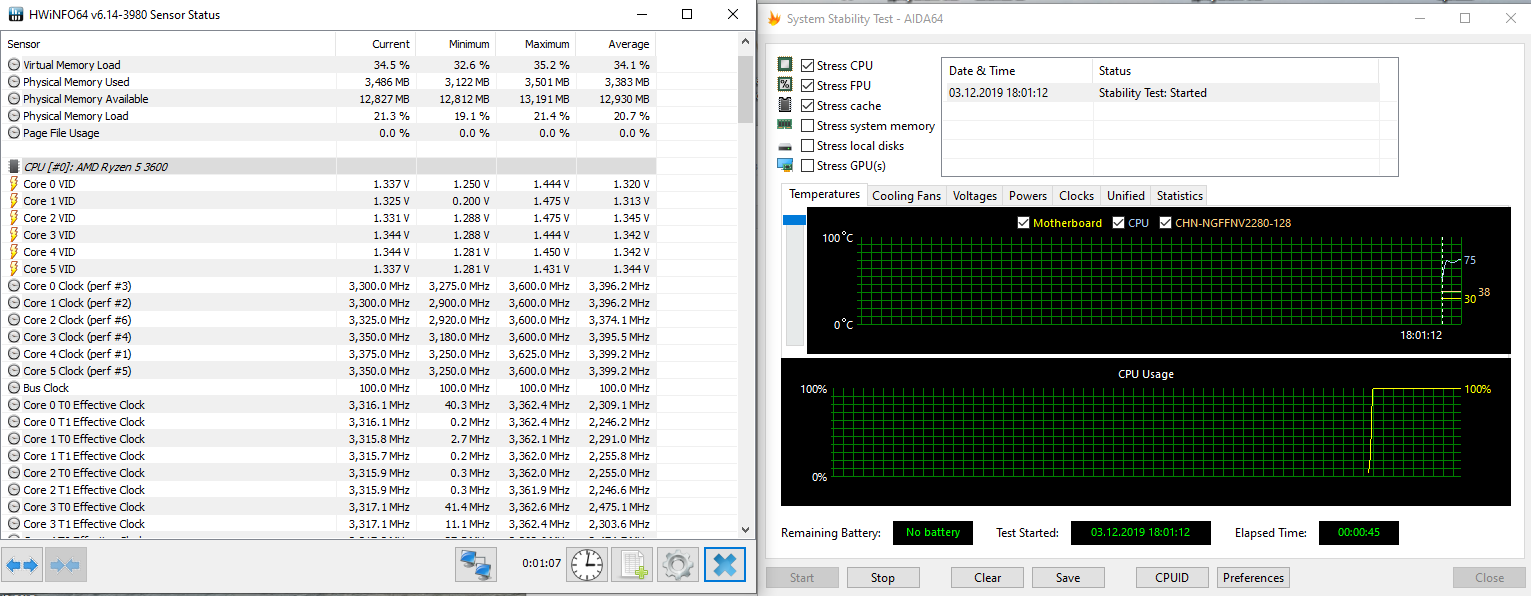Select the Core 4 Clock (perf #1) row
The height and width of the screenshot is (596, 1531).
[x=330, y=354]
